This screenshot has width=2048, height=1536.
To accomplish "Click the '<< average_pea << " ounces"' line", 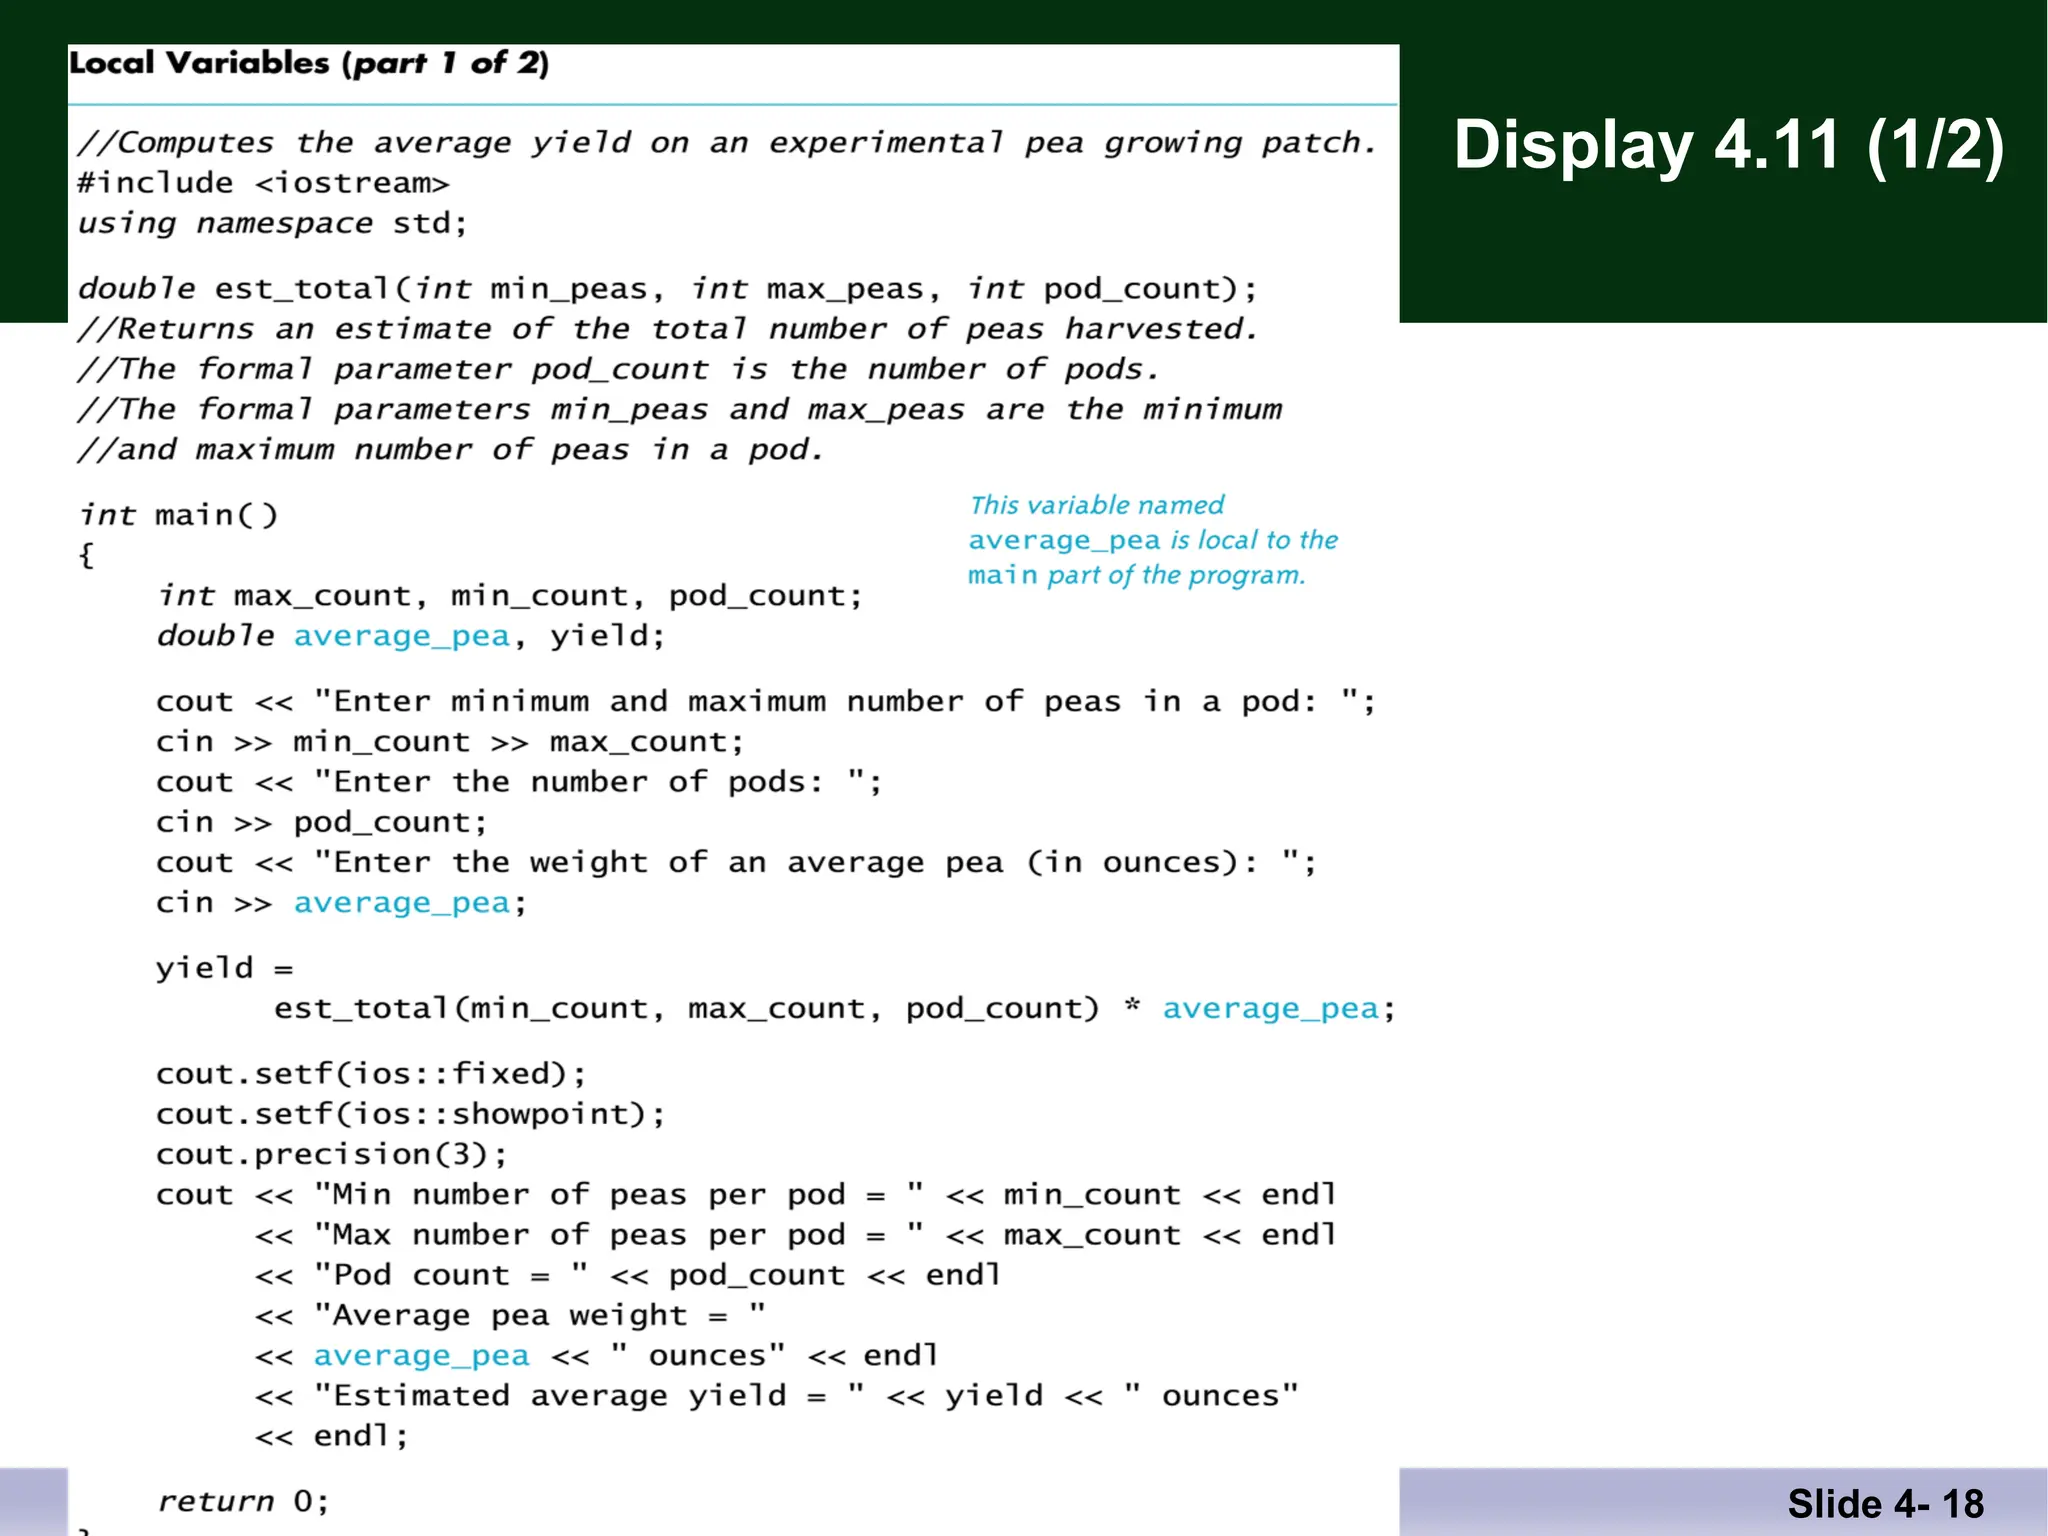I will [x=597, y=1357].
